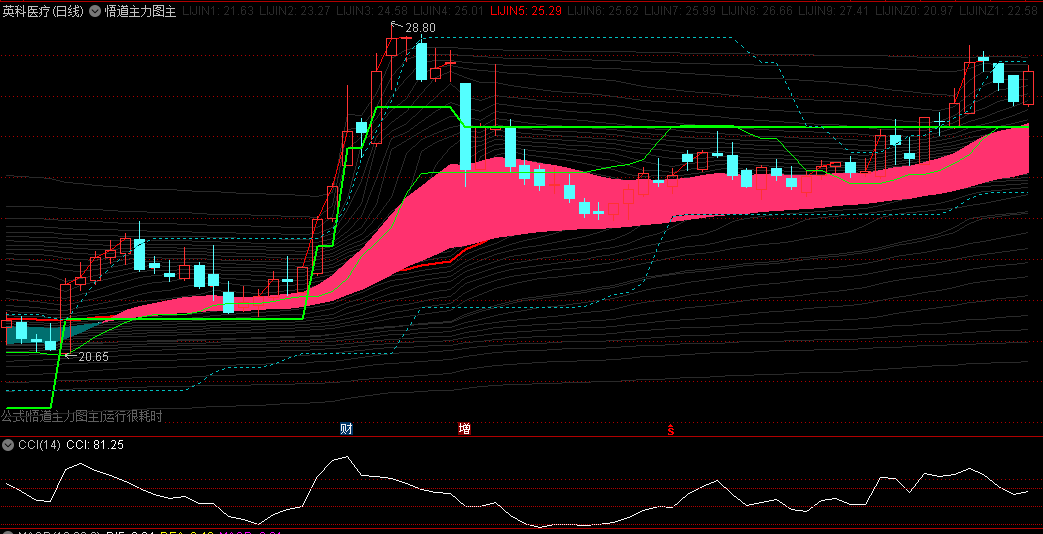Image resolution: width=1043 pixels, height=534 pixels.
Task: Click the 20.65 low price label
Action: pyautogui.click(x=93, y=356)
